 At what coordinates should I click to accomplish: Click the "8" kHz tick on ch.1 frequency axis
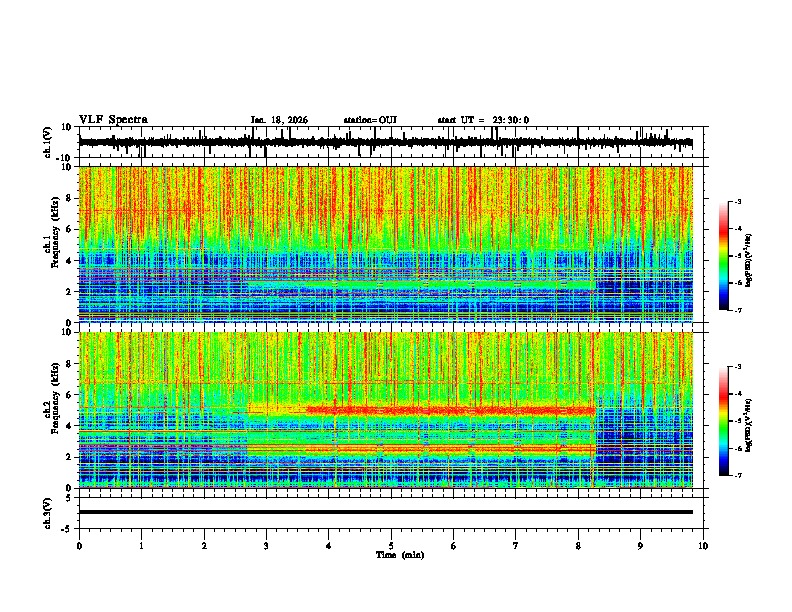tap(69, 198)
